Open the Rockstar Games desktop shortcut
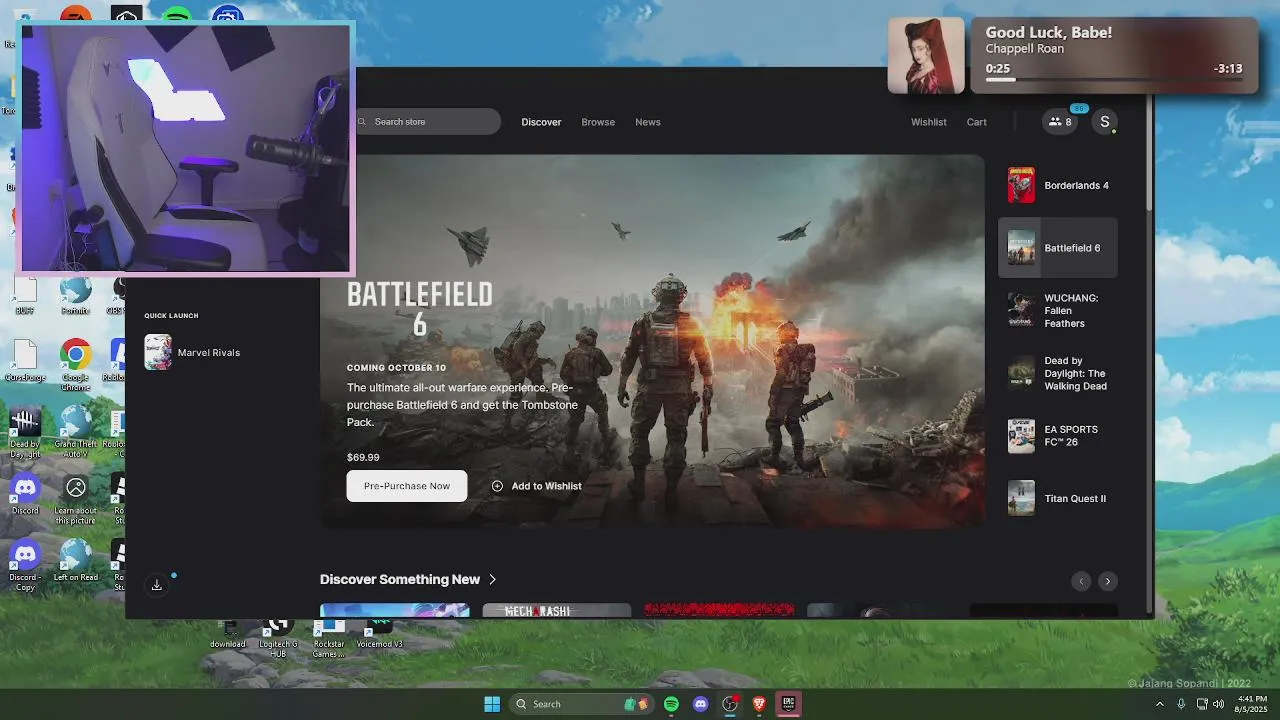Image resolution: width=1280 pixels, height=720 pixels. (329, 638)
